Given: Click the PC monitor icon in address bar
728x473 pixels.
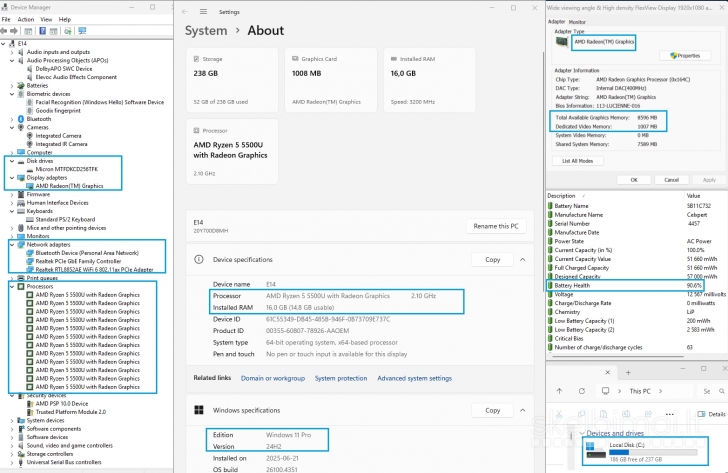Looking at the screenshot, I should click(x=605, y=391).
